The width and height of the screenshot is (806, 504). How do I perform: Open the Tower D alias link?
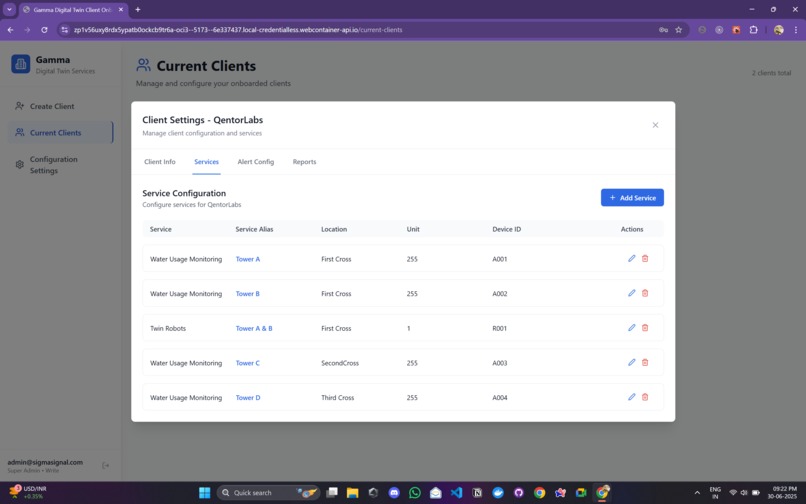(248, 398)
